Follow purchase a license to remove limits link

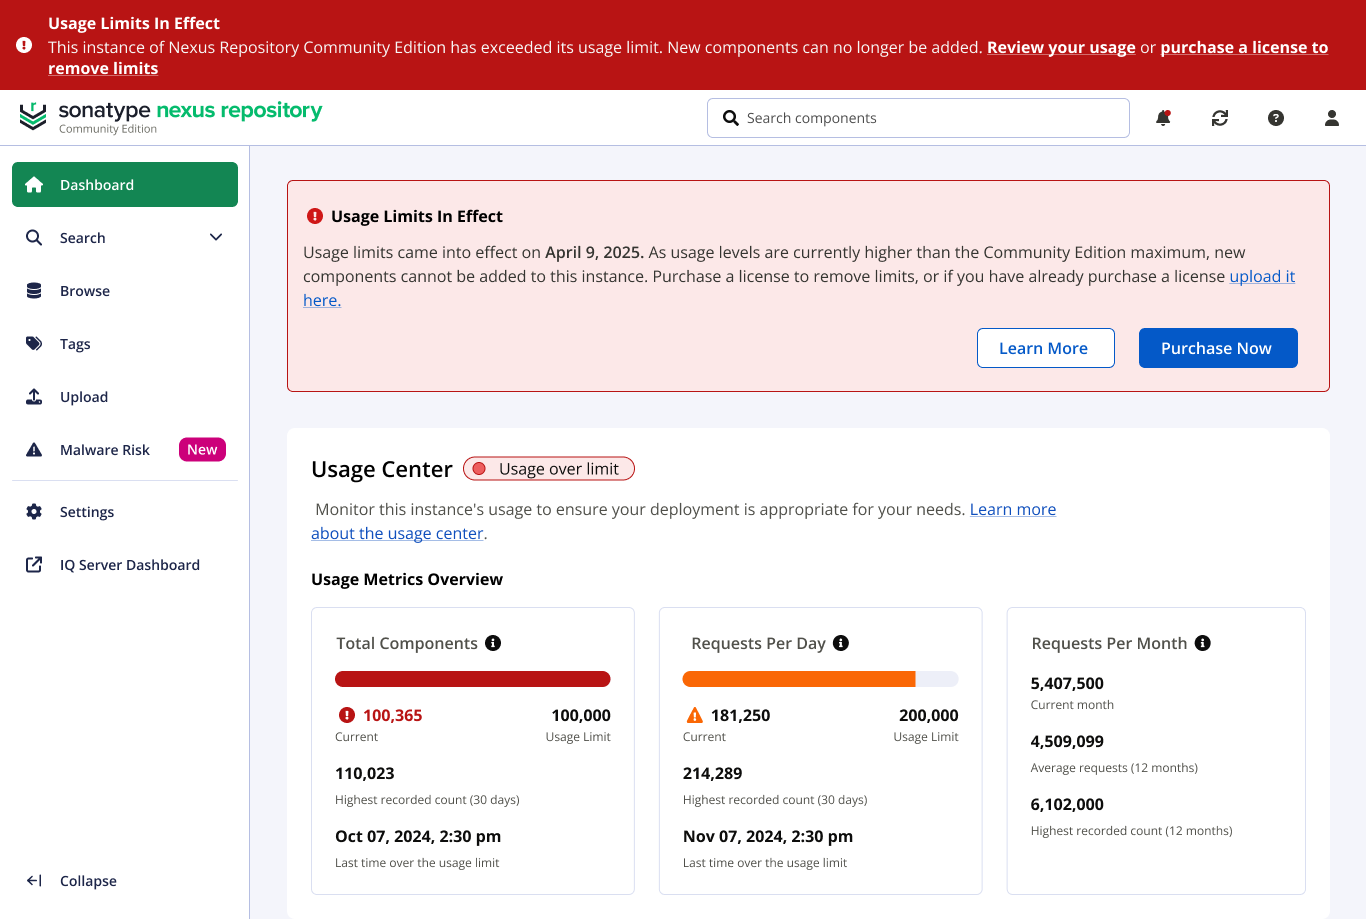[1244, 47]
